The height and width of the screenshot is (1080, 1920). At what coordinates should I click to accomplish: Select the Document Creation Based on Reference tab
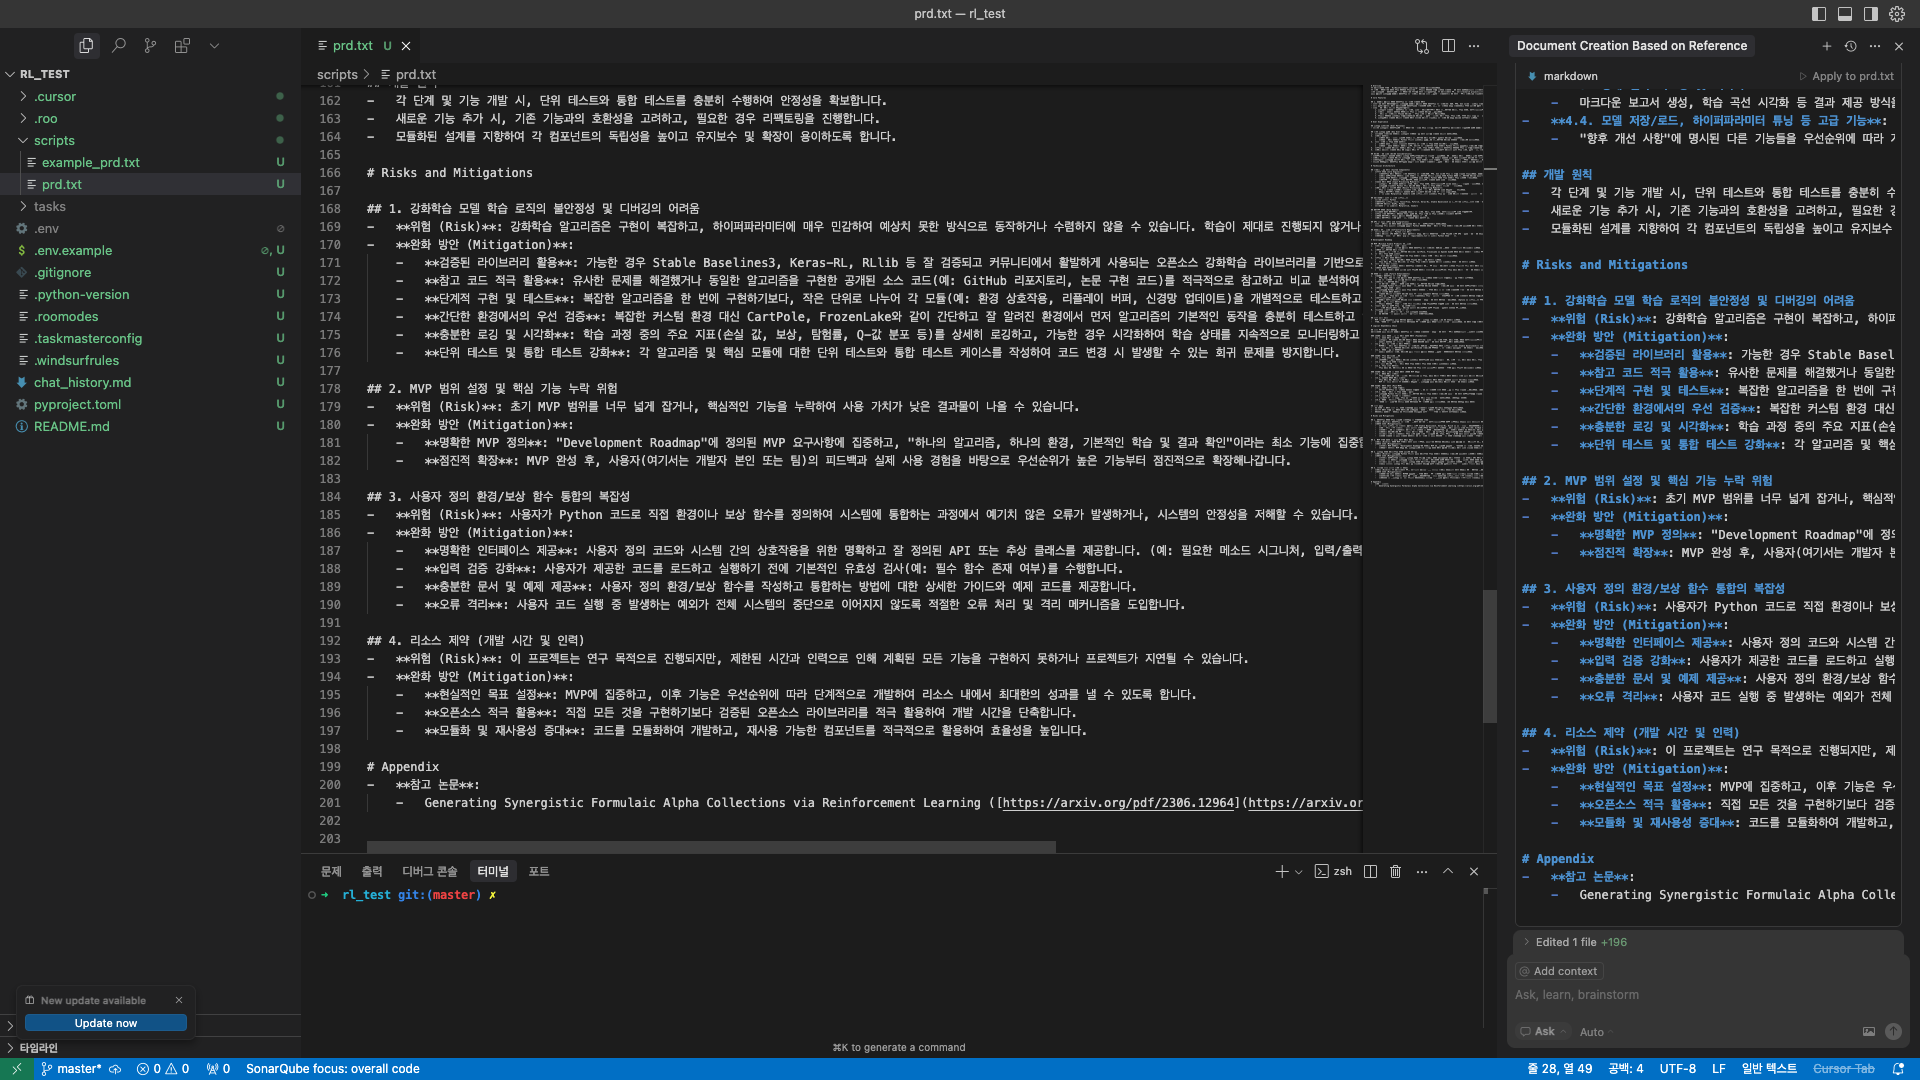click(x=1632, y=46)
